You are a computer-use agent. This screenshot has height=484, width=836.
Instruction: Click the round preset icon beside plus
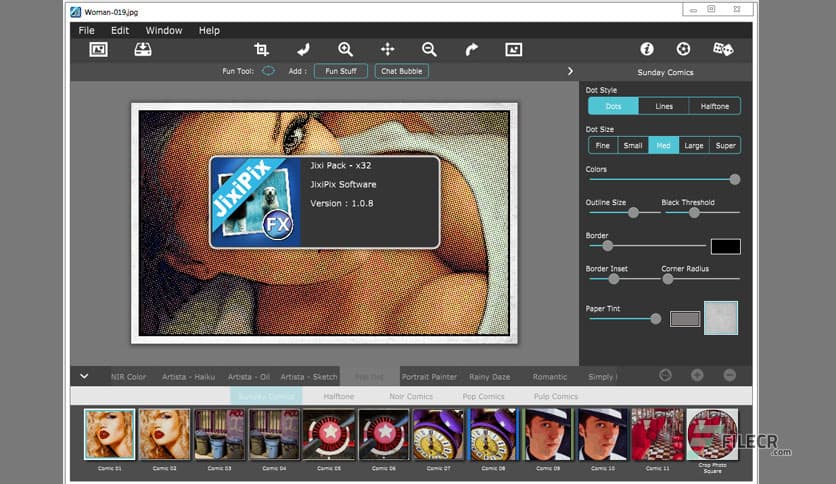(665, 375)
